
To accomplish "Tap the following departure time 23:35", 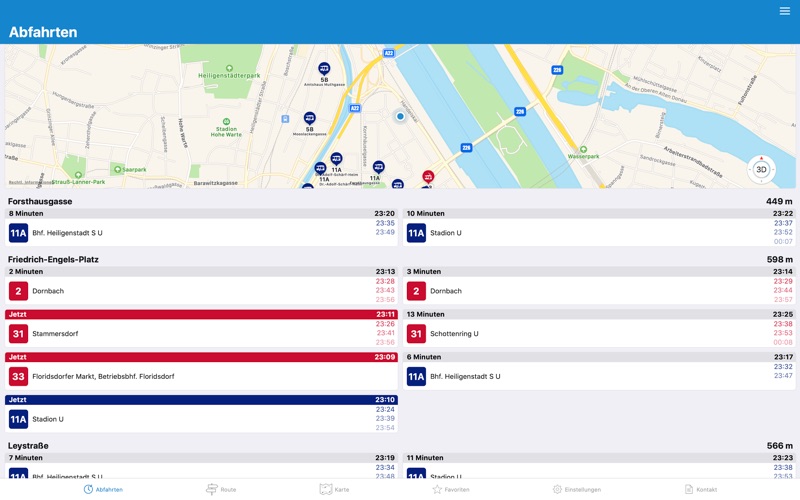I will (385, 223).
